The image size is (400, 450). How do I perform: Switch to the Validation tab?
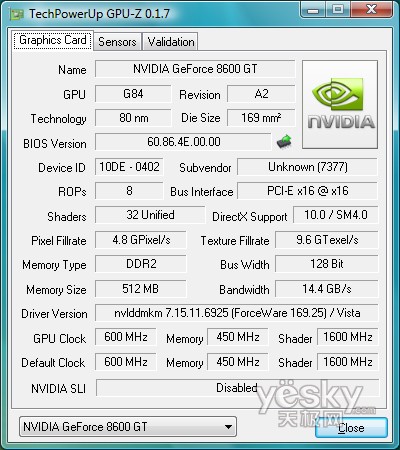(171, 42)
